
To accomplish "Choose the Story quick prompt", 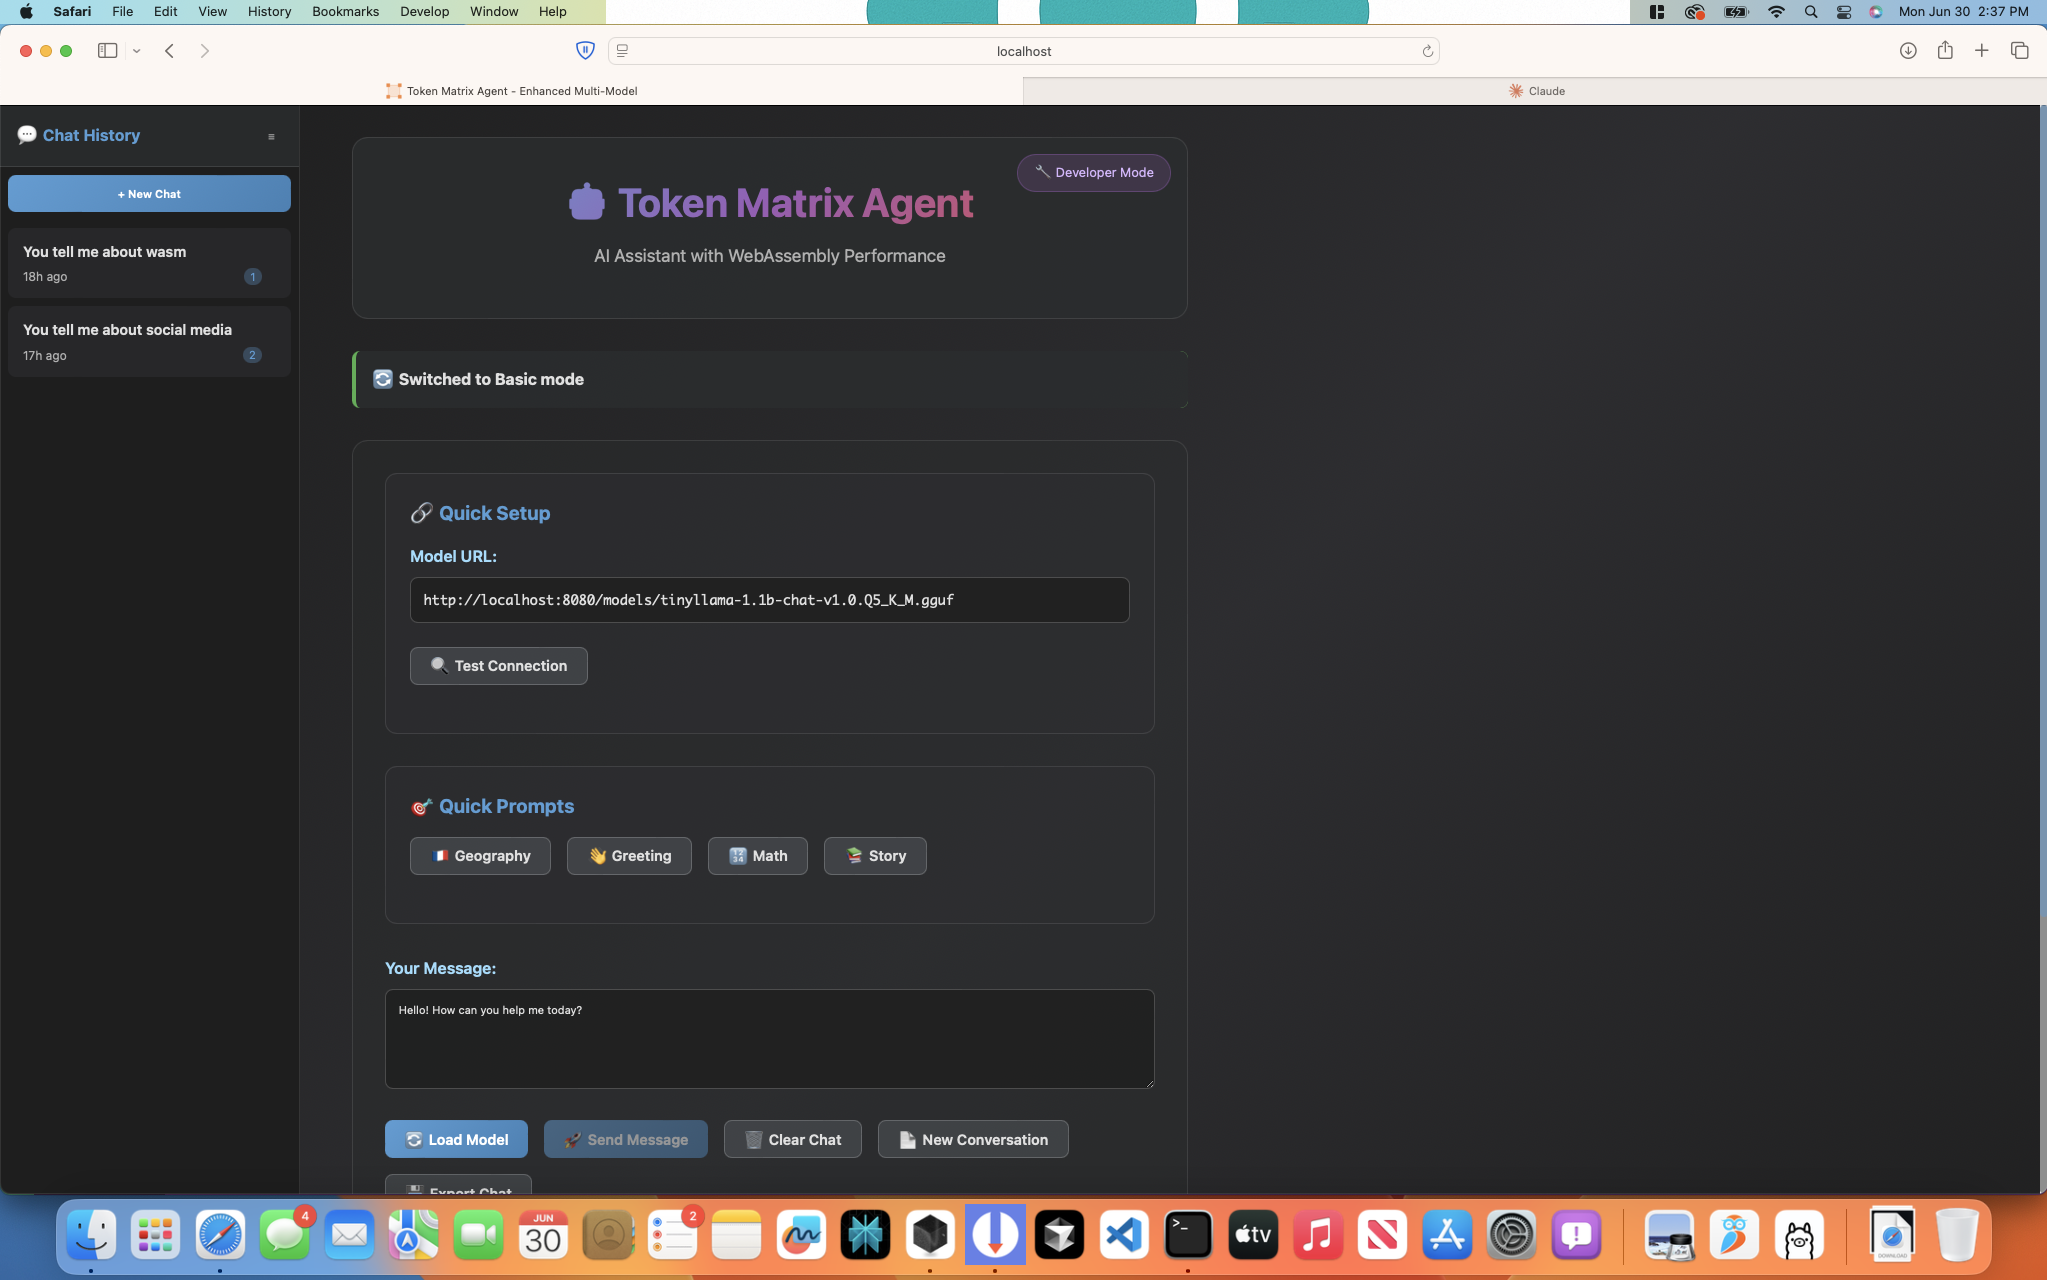I will (875, 856).
